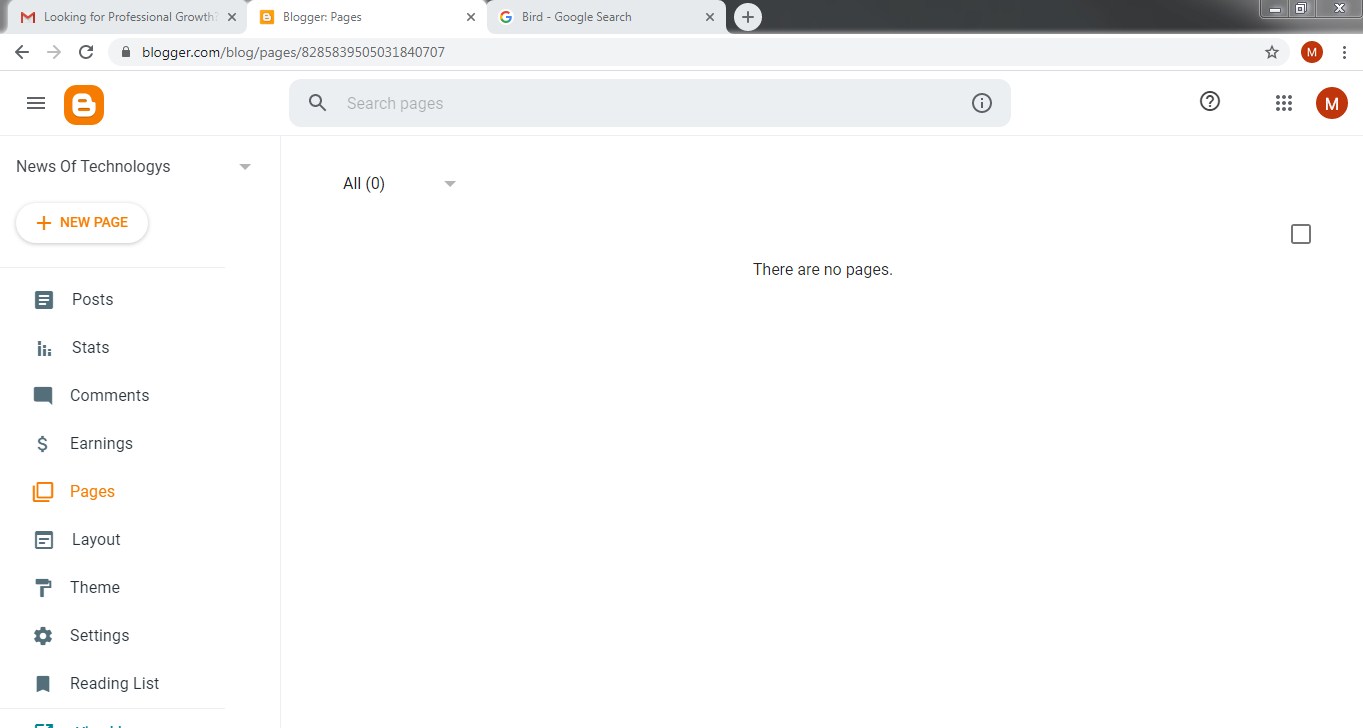Click the Earnings dollar sign icon
Viewport: 1363px width, 728px height.
[42, 444]
